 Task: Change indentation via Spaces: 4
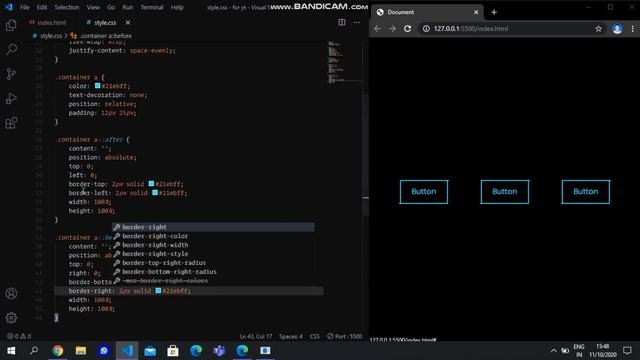(x=291, y=336)
